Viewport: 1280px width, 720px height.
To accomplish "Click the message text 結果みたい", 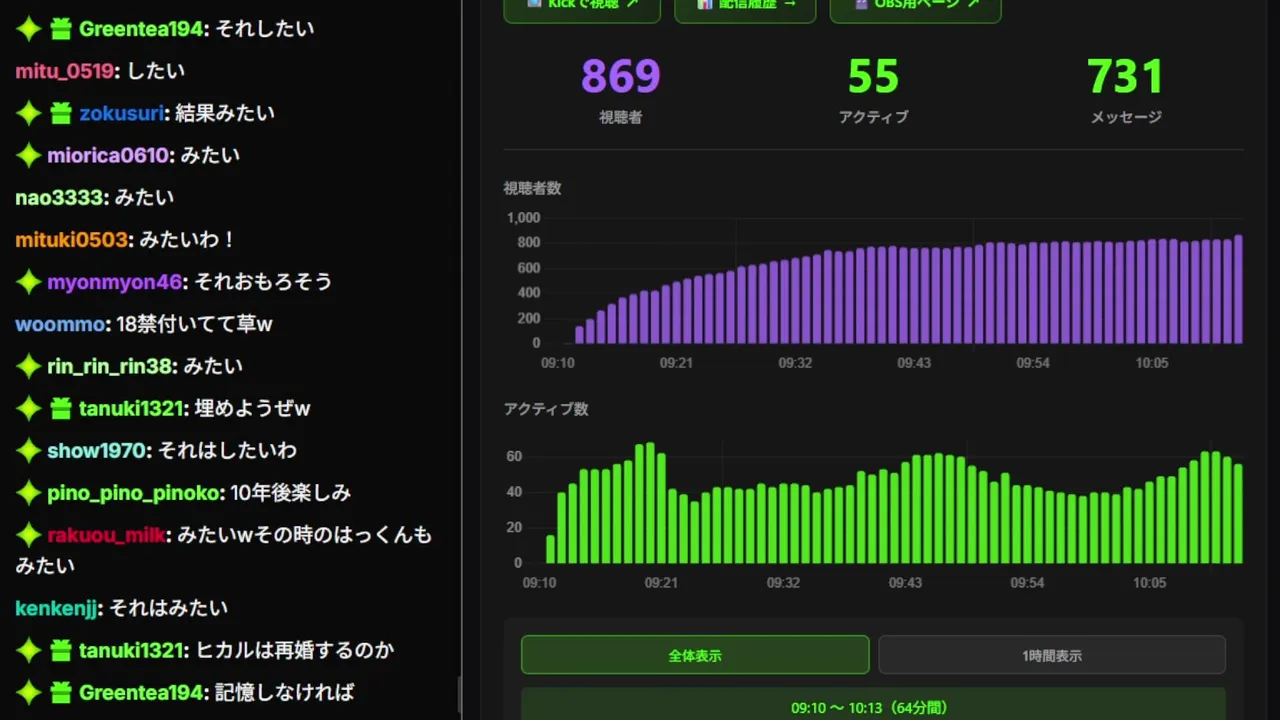I will pos(225,113).
